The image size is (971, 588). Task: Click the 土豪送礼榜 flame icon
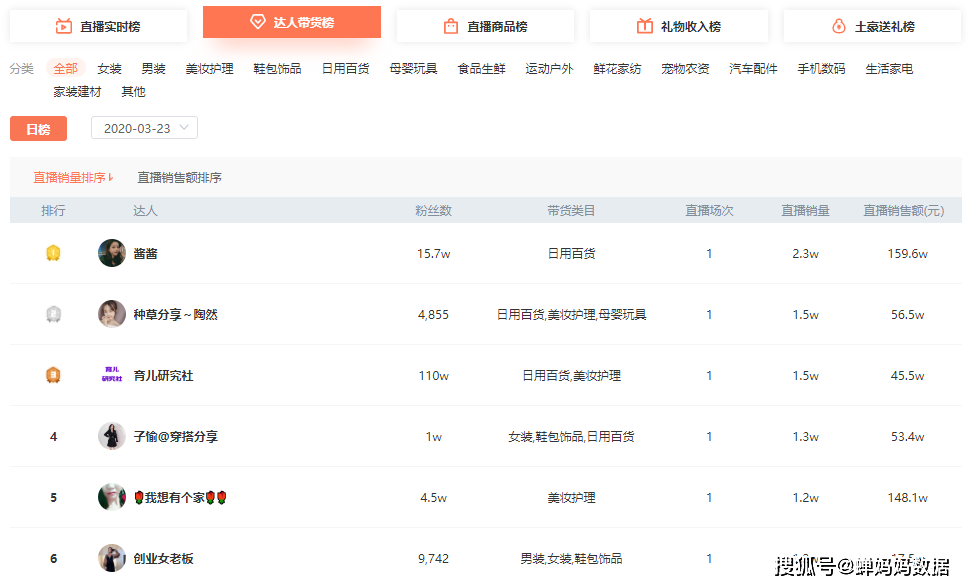click(x=836, y=26)
